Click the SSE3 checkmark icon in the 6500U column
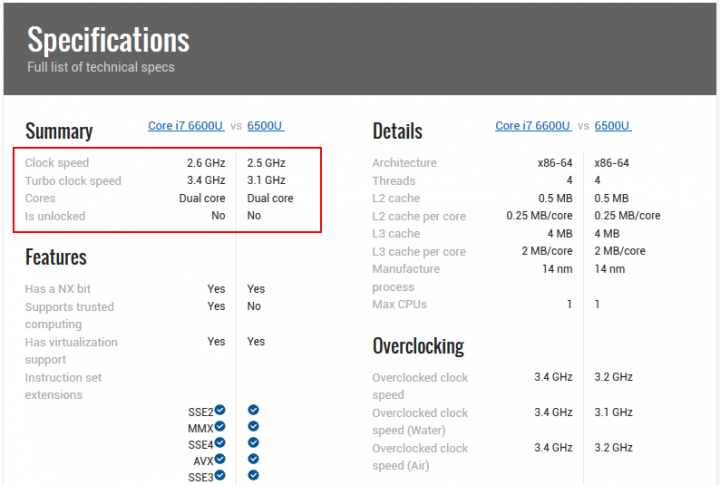 point(253,475)
